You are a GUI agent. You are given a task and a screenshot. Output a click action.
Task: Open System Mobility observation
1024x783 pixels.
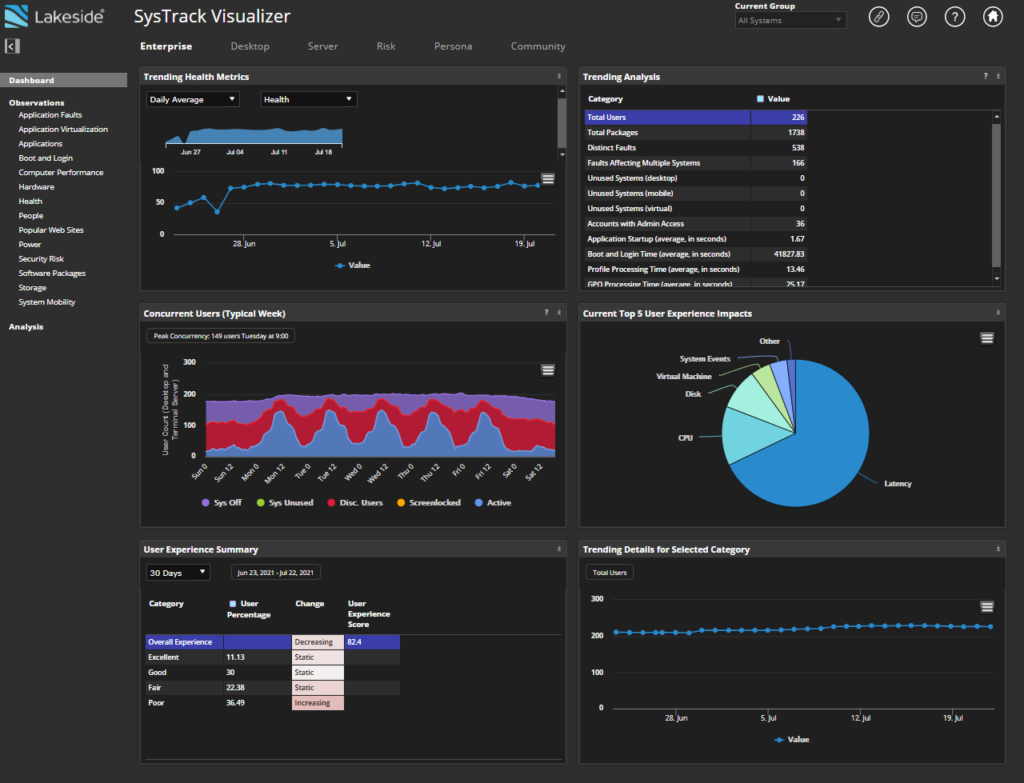47,302
